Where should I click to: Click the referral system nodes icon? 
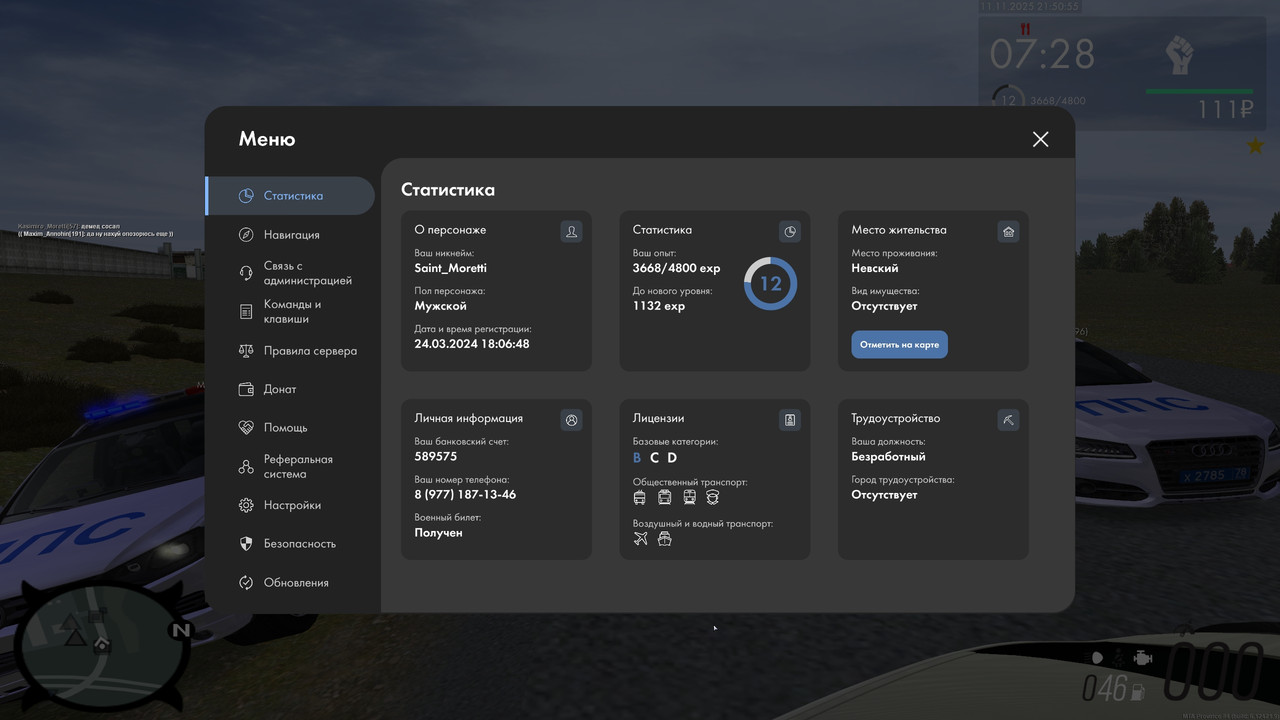[x=246, y=467]
